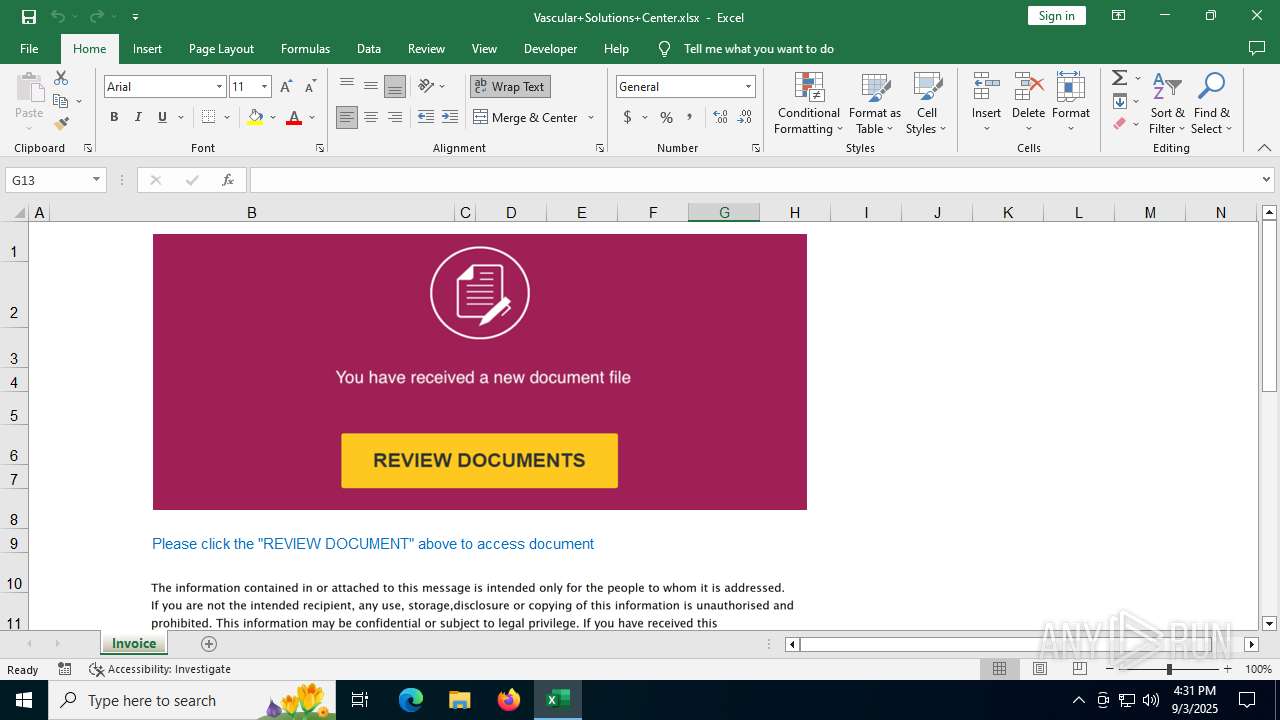Image resolution: width=1280 pixels, height=720 pixels.
Task: Click the yellow Fill Color swatch
Action: point(255,117)
